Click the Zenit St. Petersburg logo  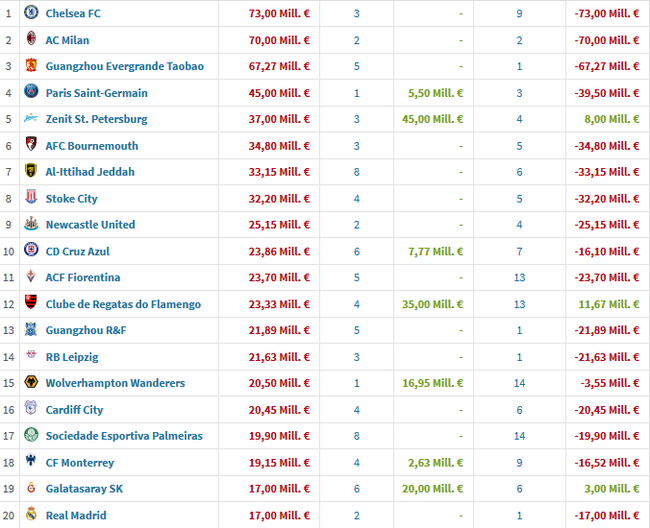click(x=31, y=118)
